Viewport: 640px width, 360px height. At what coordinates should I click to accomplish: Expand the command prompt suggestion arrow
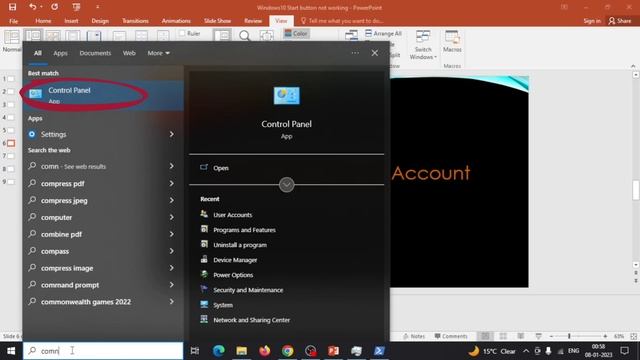(171, 285)
